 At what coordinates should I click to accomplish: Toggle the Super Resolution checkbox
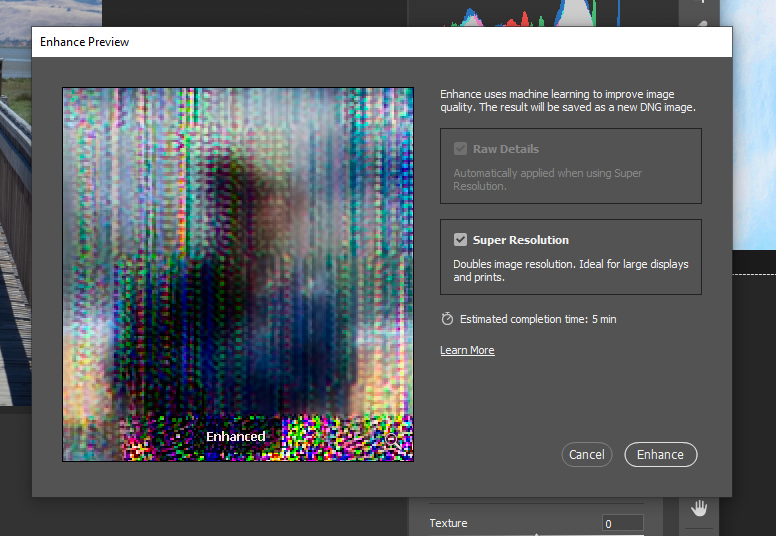[460, 240]
